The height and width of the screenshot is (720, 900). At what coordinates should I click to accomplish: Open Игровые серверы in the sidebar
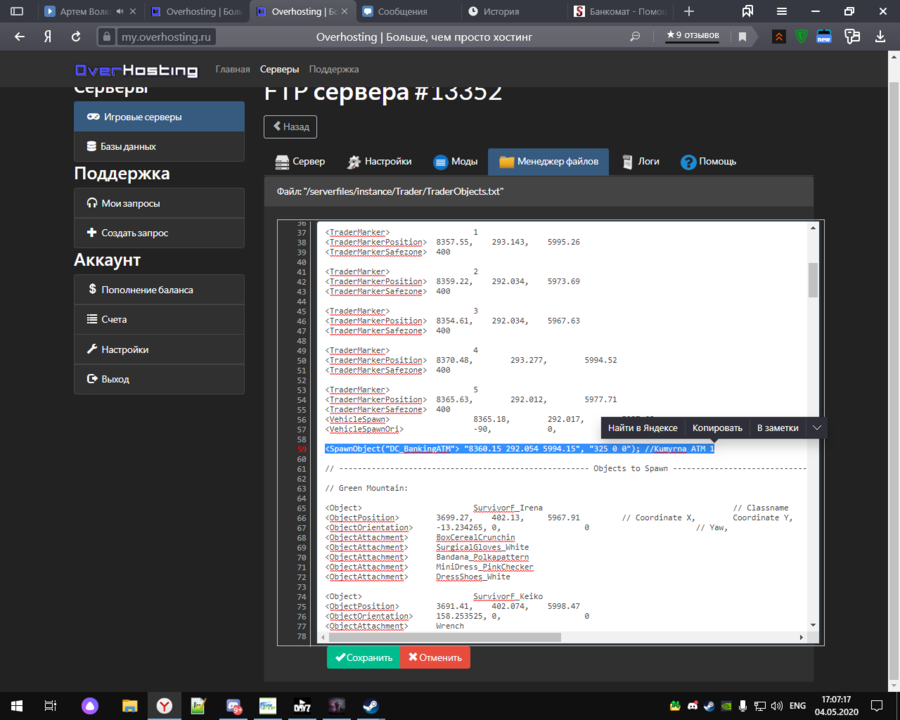(159, 117)
